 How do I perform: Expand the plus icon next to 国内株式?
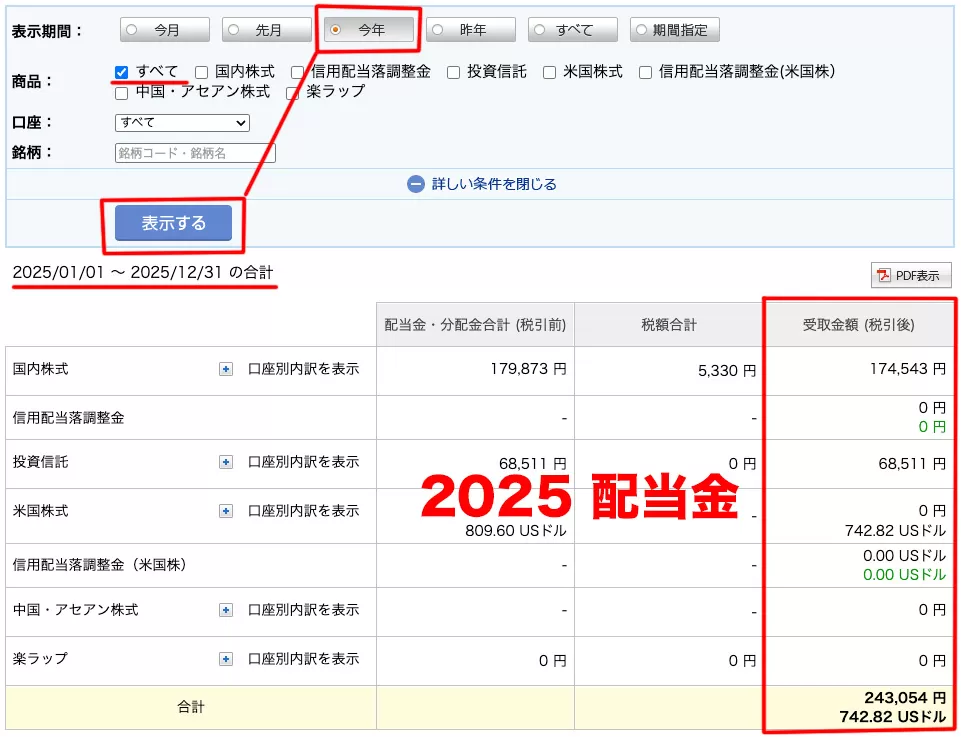click(x=225, y=368)
